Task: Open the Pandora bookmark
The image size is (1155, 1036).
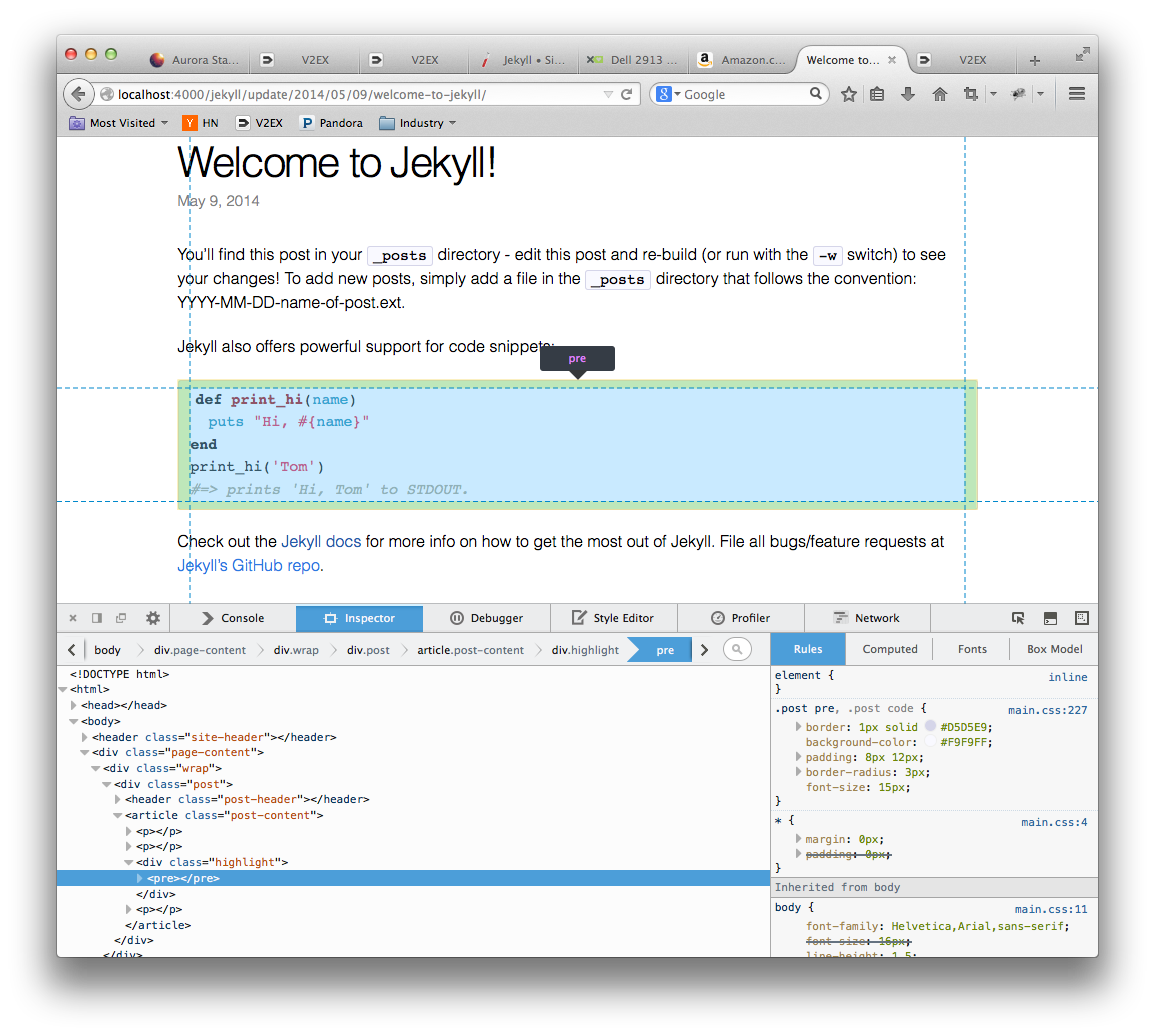Action: (331, 123)
